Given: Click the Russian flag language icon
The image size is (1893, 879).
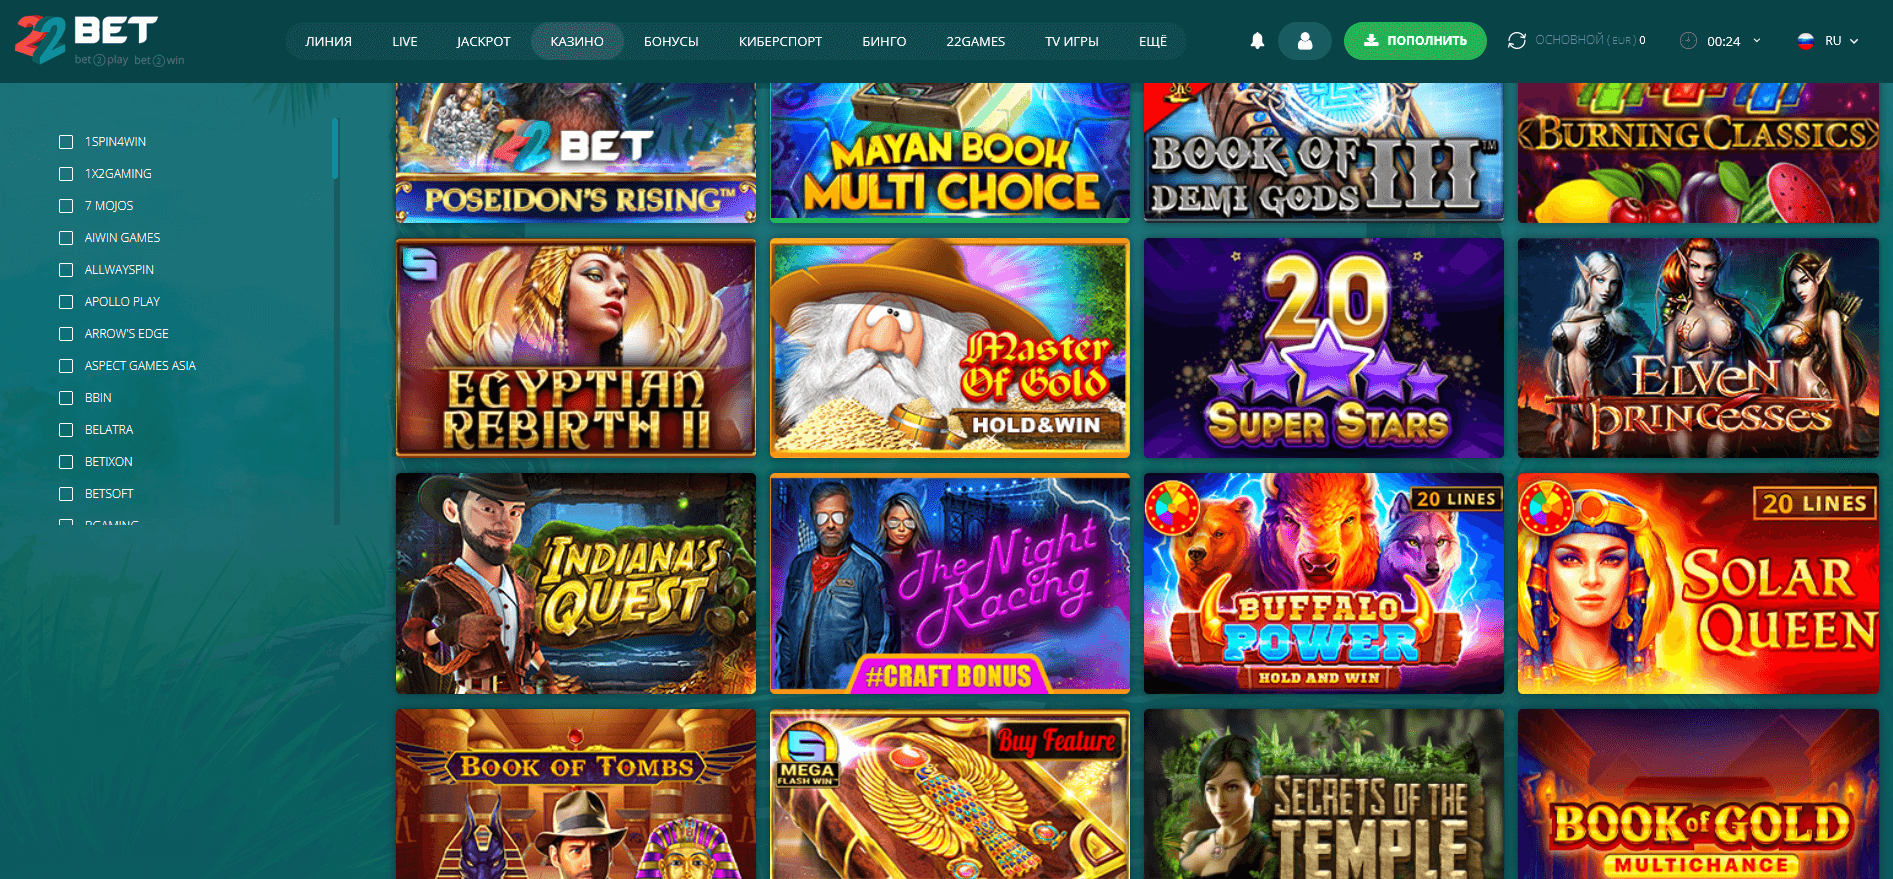Looking at the screenshot, I should pos(1805,41).
